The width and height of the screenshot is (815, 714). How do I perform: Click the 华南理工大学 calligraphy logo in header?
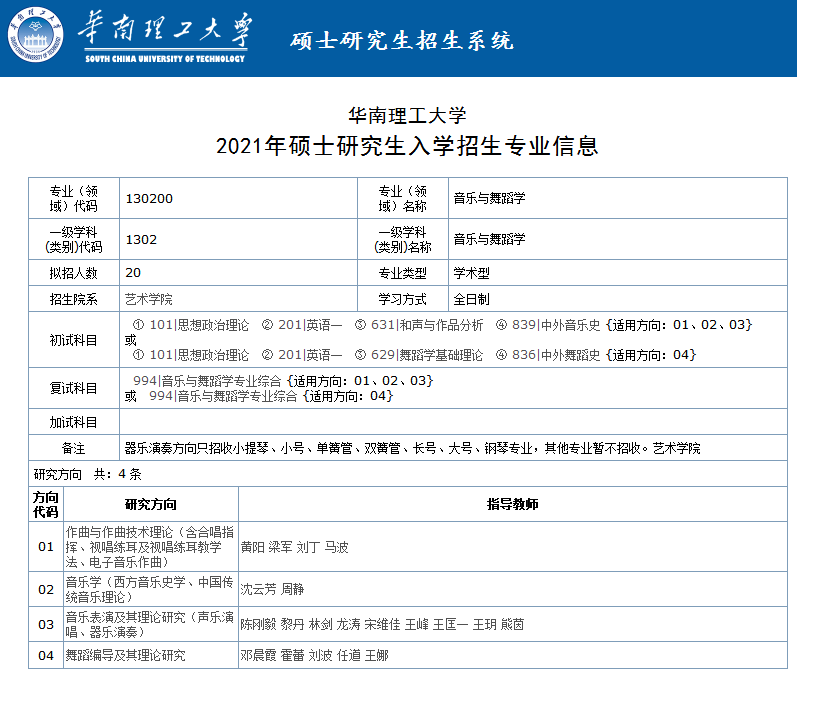click(x=165, y=37)
